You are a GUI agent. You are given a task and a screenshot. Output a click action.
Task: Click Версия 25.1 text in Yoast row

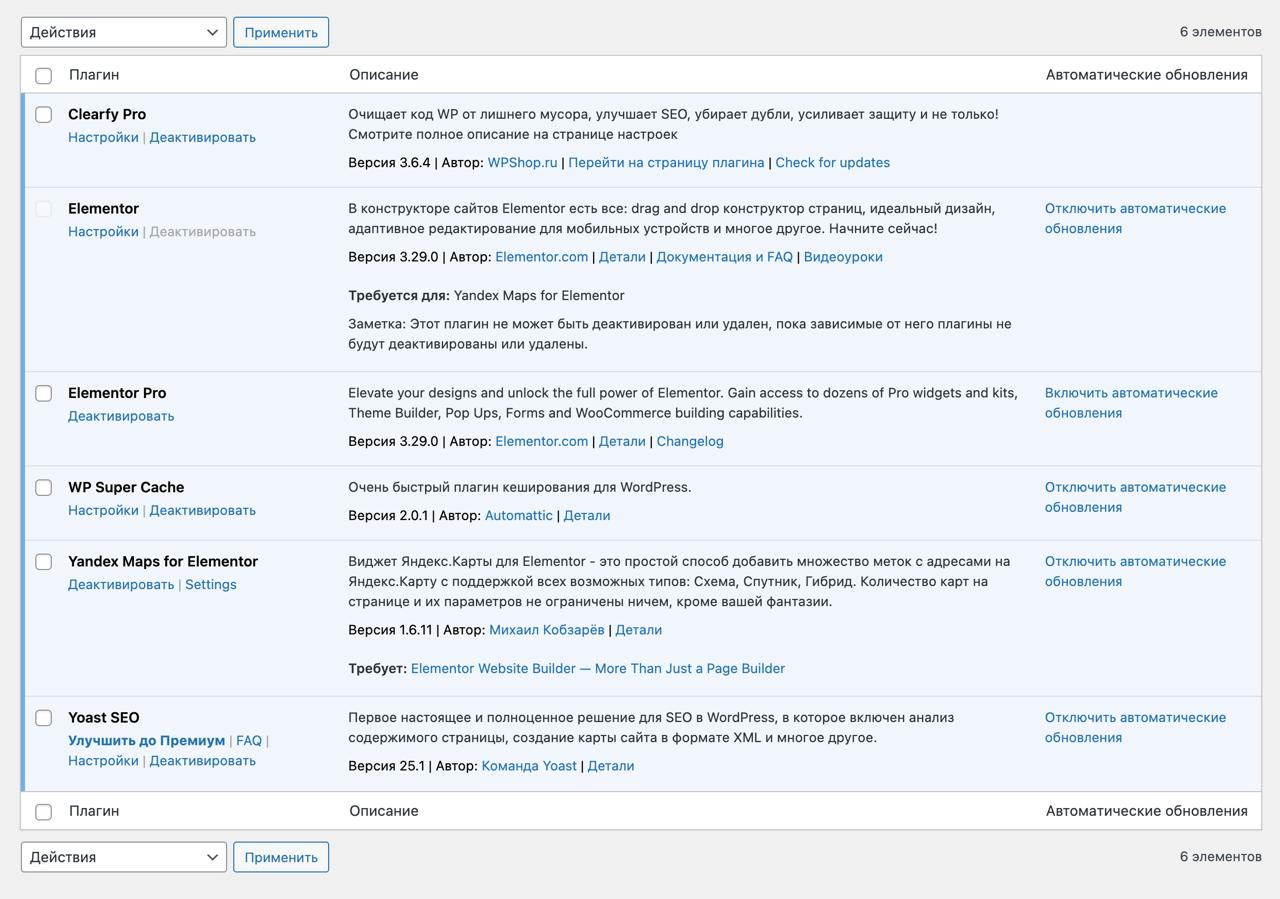coord(386,766)
